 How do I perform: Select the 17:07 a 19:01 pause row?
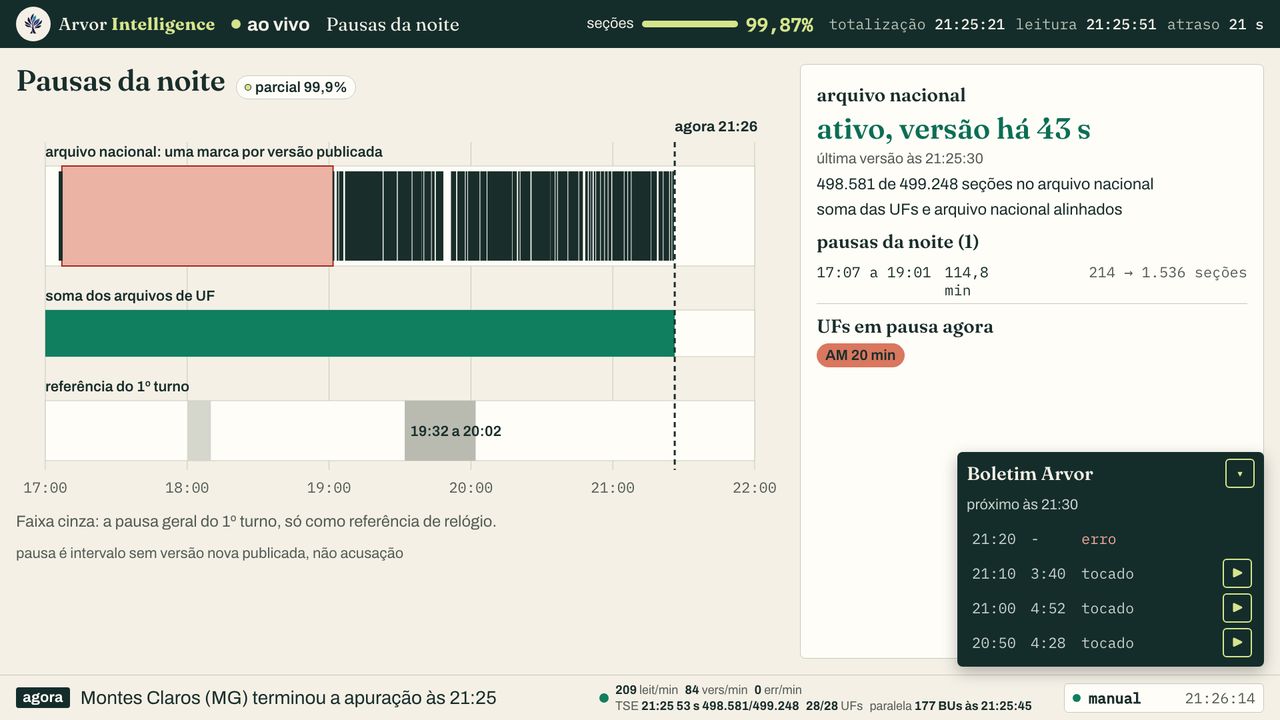click(1032, 281)
